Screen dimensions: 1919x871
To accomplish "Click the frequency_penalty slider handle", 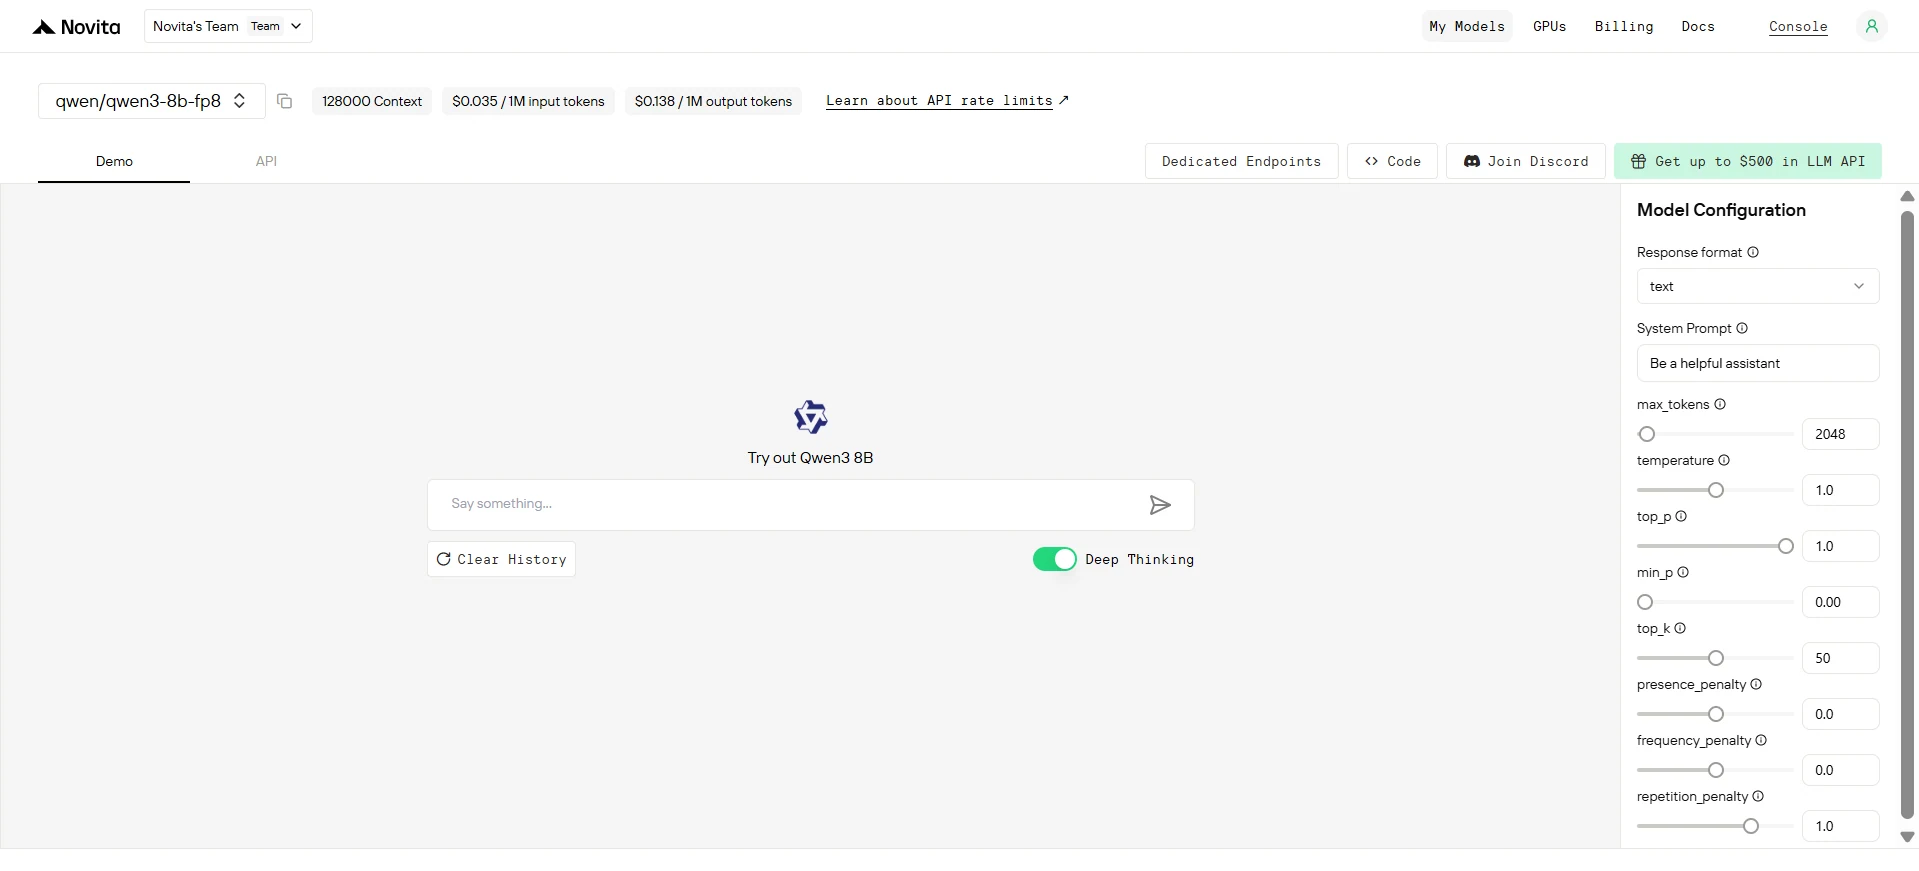I will (1716, 770).
